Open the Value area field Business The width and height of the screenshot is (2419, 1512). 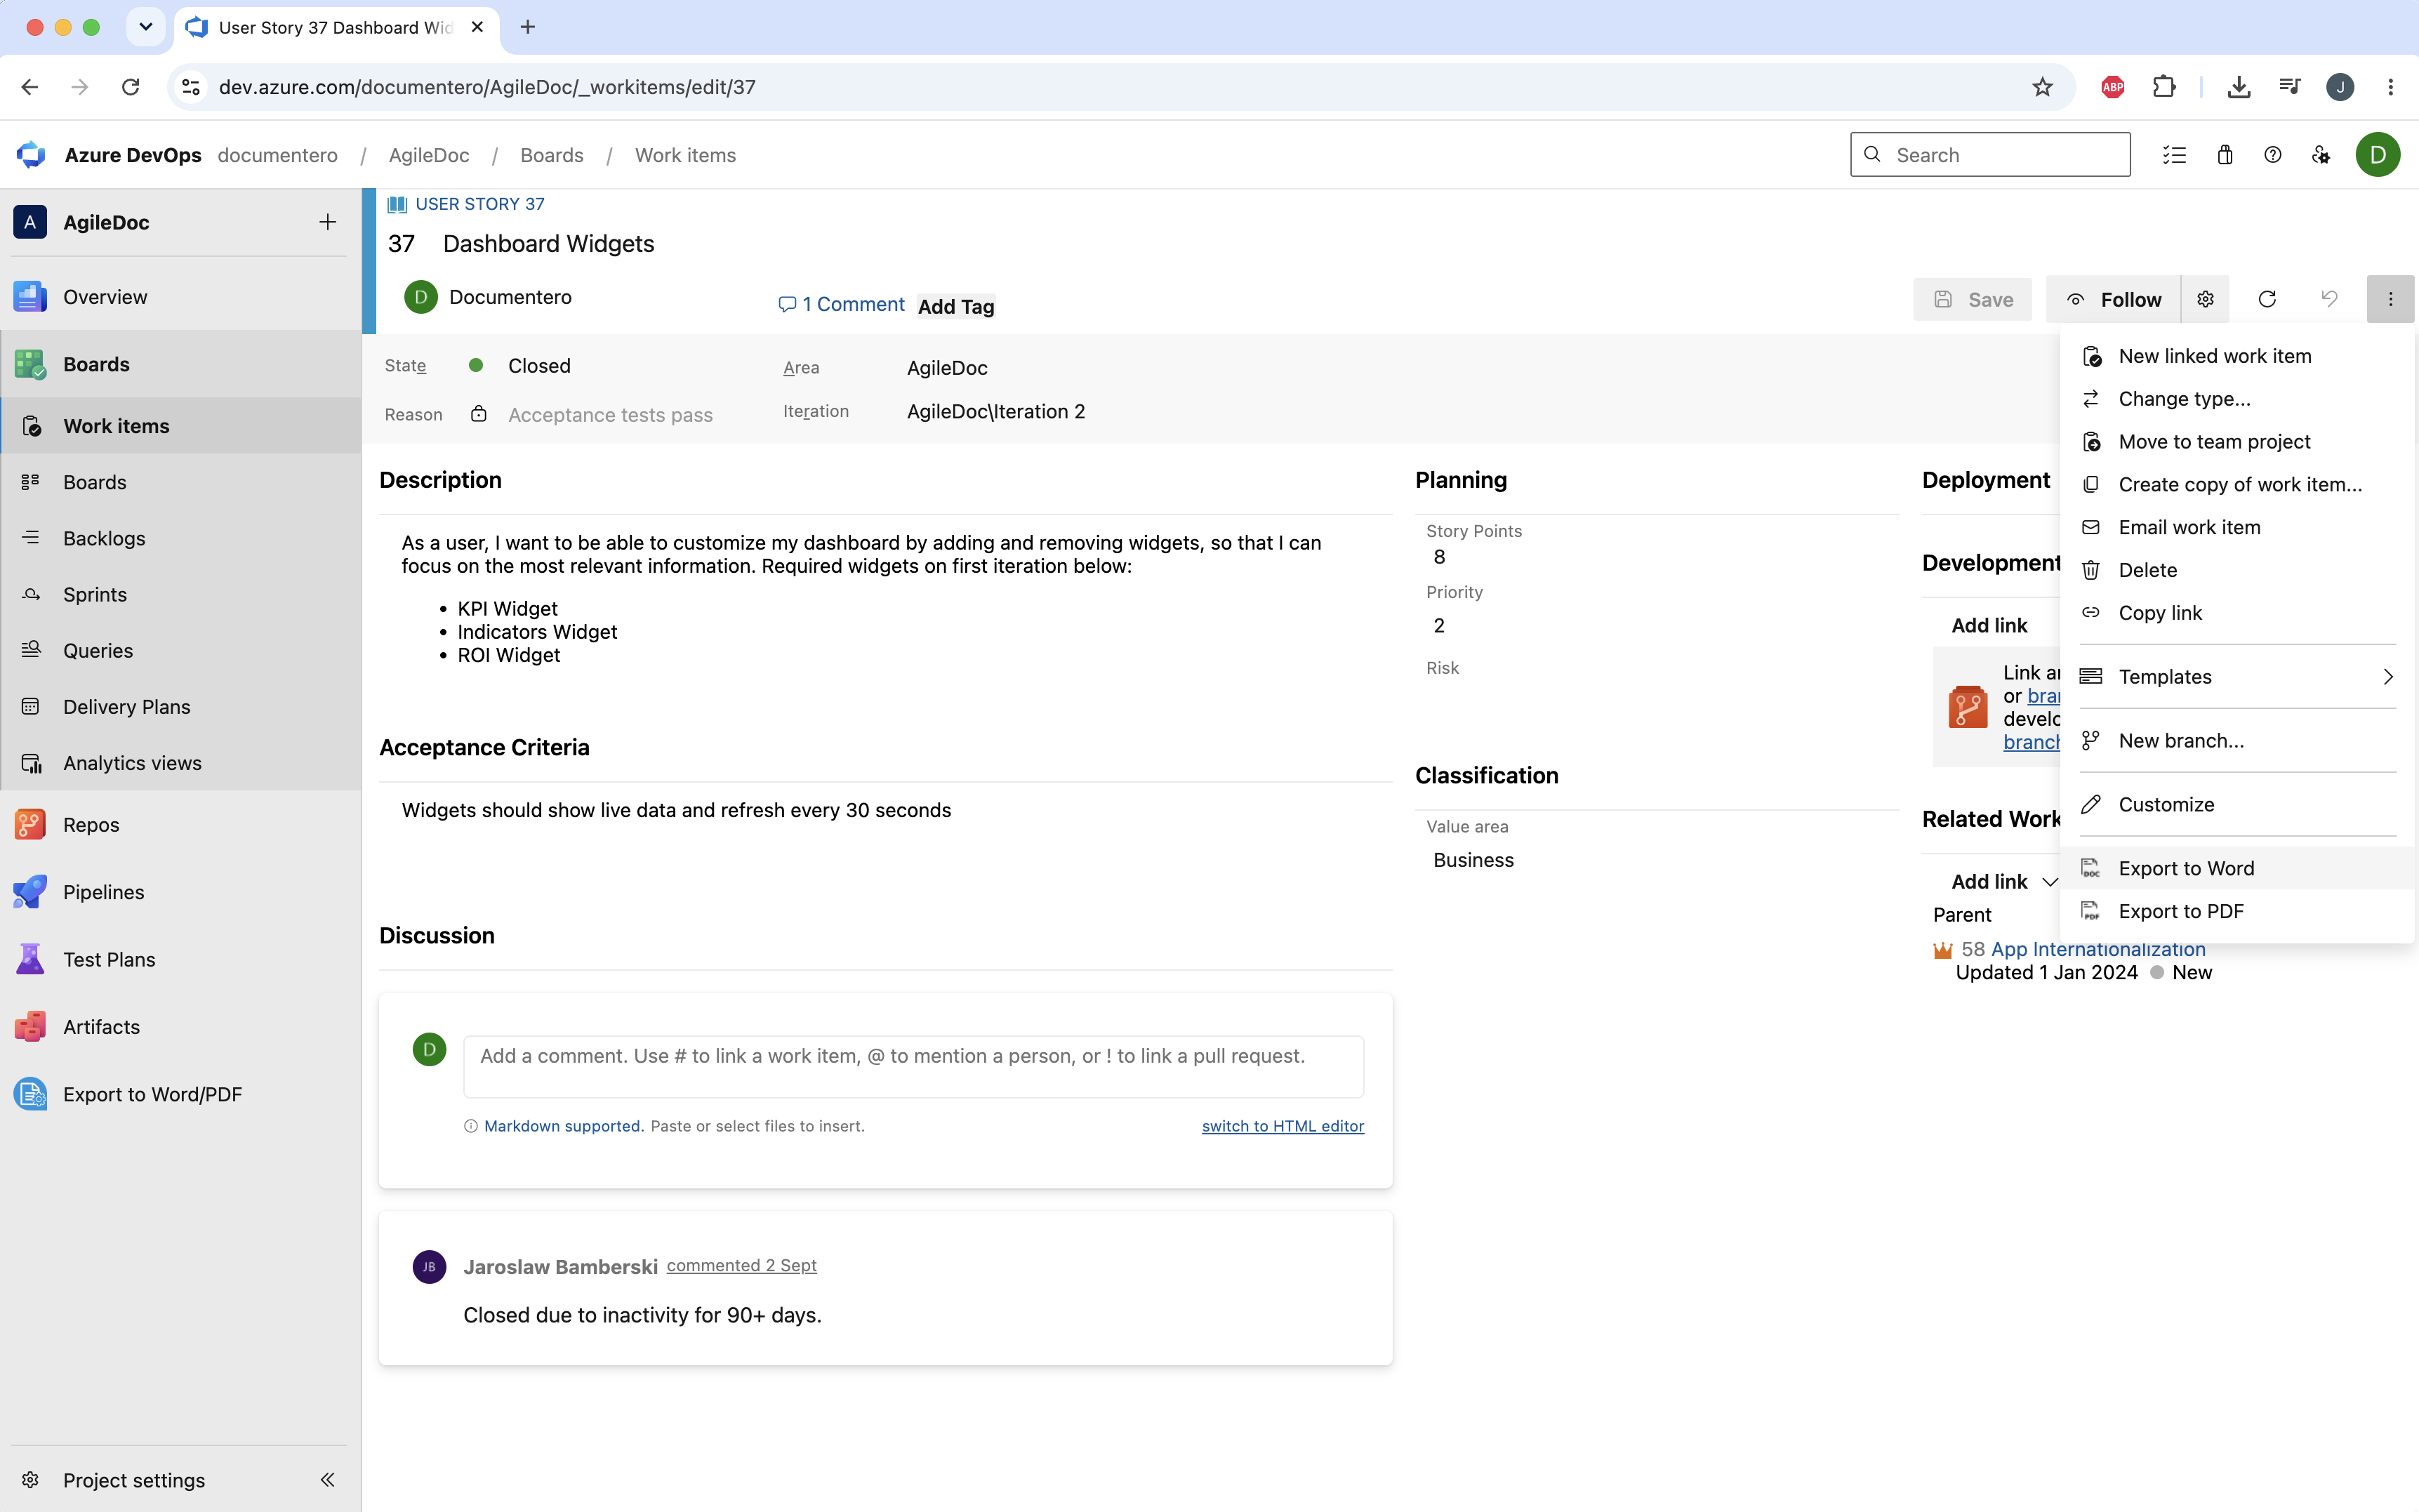tap(1473, 860)
